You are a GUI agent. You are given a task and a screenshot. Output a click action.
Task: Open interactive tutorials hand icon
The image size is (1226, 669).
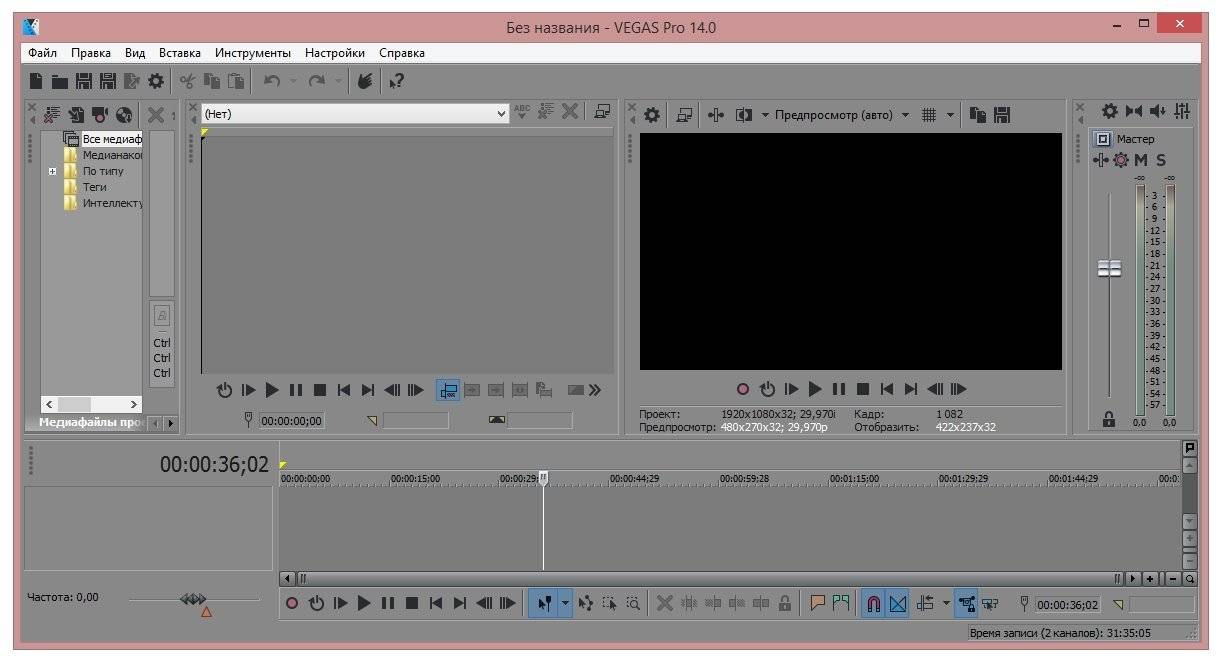click(x=365, y=81)
